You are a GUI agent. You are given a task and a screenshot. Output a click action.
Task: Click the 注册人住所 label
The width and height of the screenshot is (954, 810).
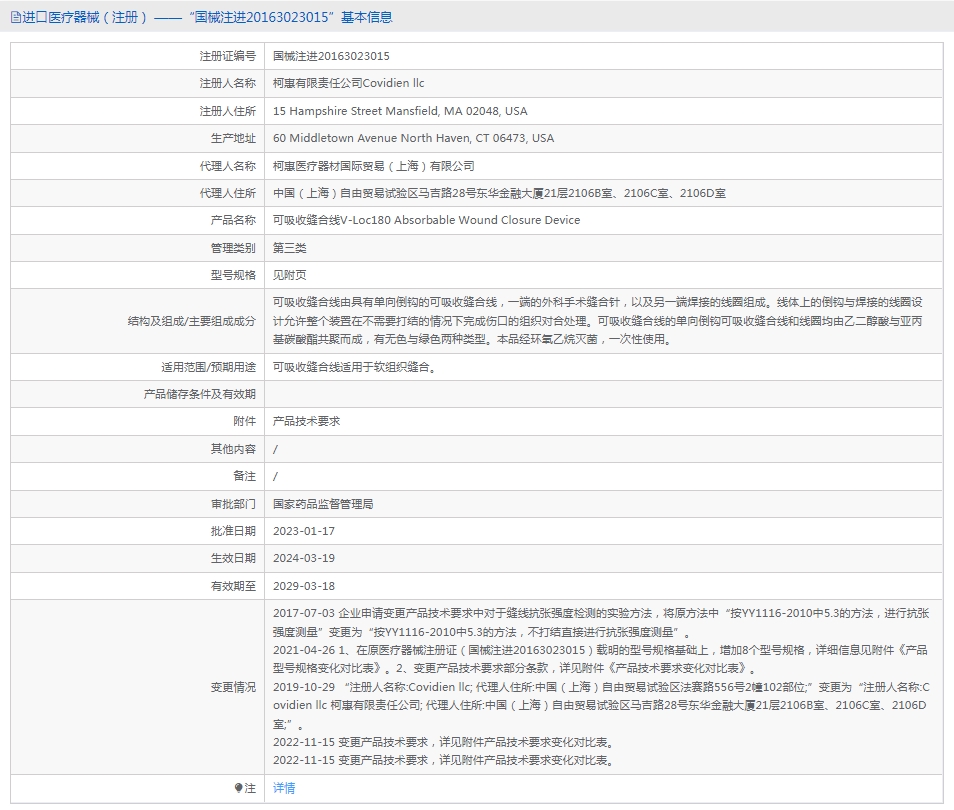(x=228, y=111)
